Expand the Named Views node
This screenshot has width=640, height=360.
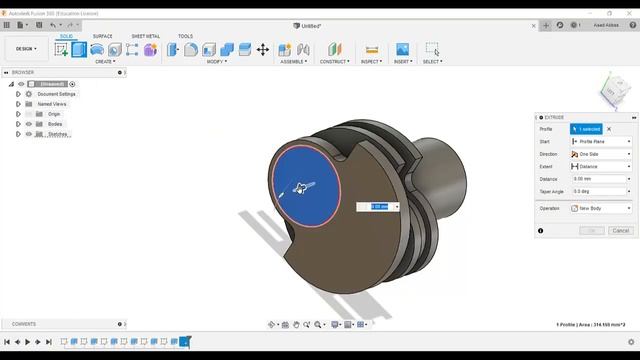pos(18,104)
